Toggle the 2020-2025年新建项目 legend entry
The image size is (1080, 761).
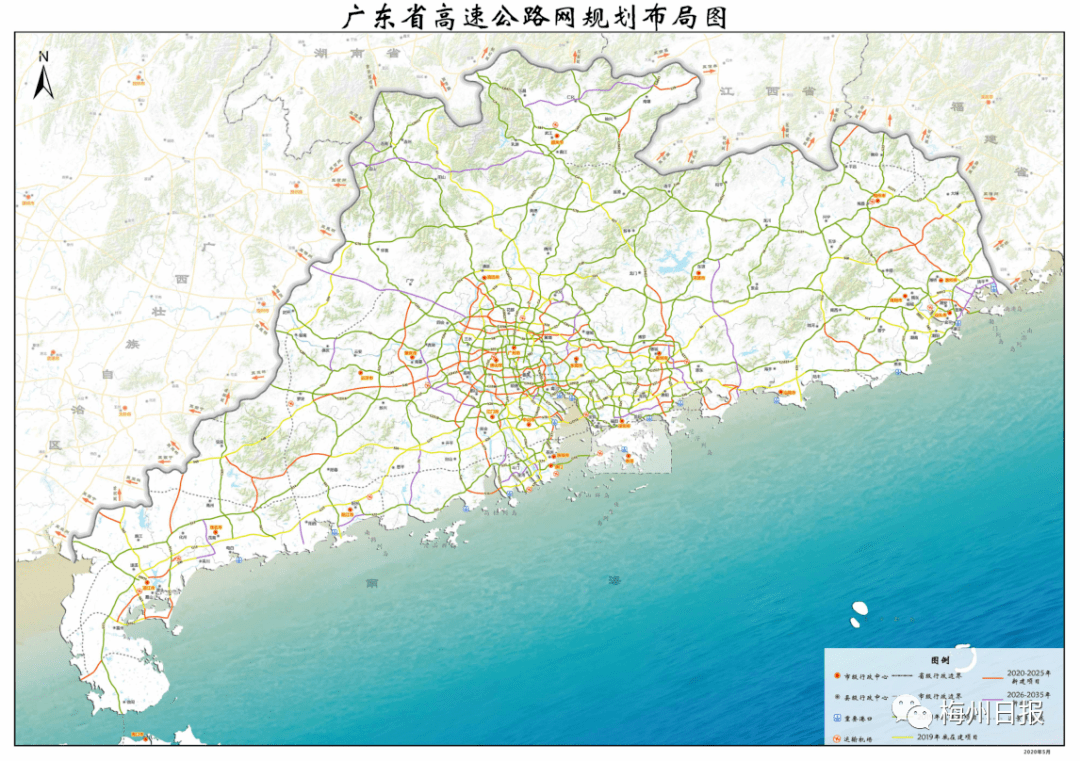point(1028,675)
